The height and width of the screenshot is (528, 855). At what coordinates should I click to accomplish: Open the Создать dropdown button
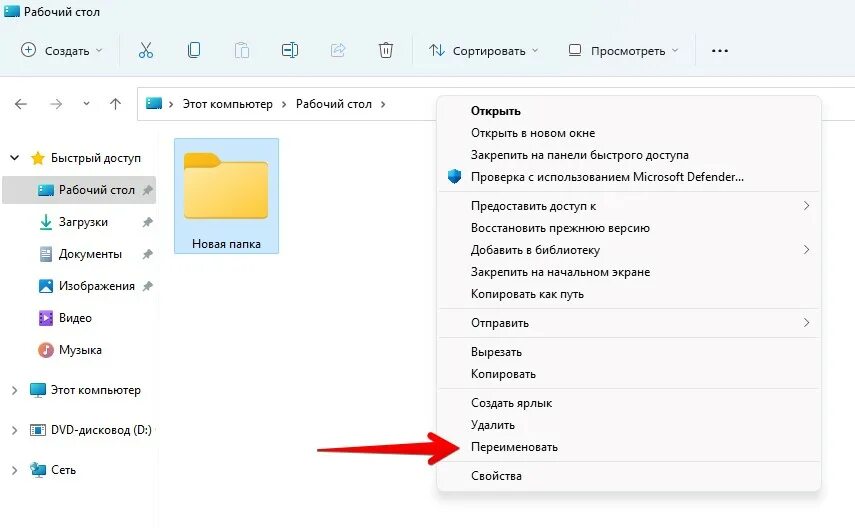pos(62,51)
